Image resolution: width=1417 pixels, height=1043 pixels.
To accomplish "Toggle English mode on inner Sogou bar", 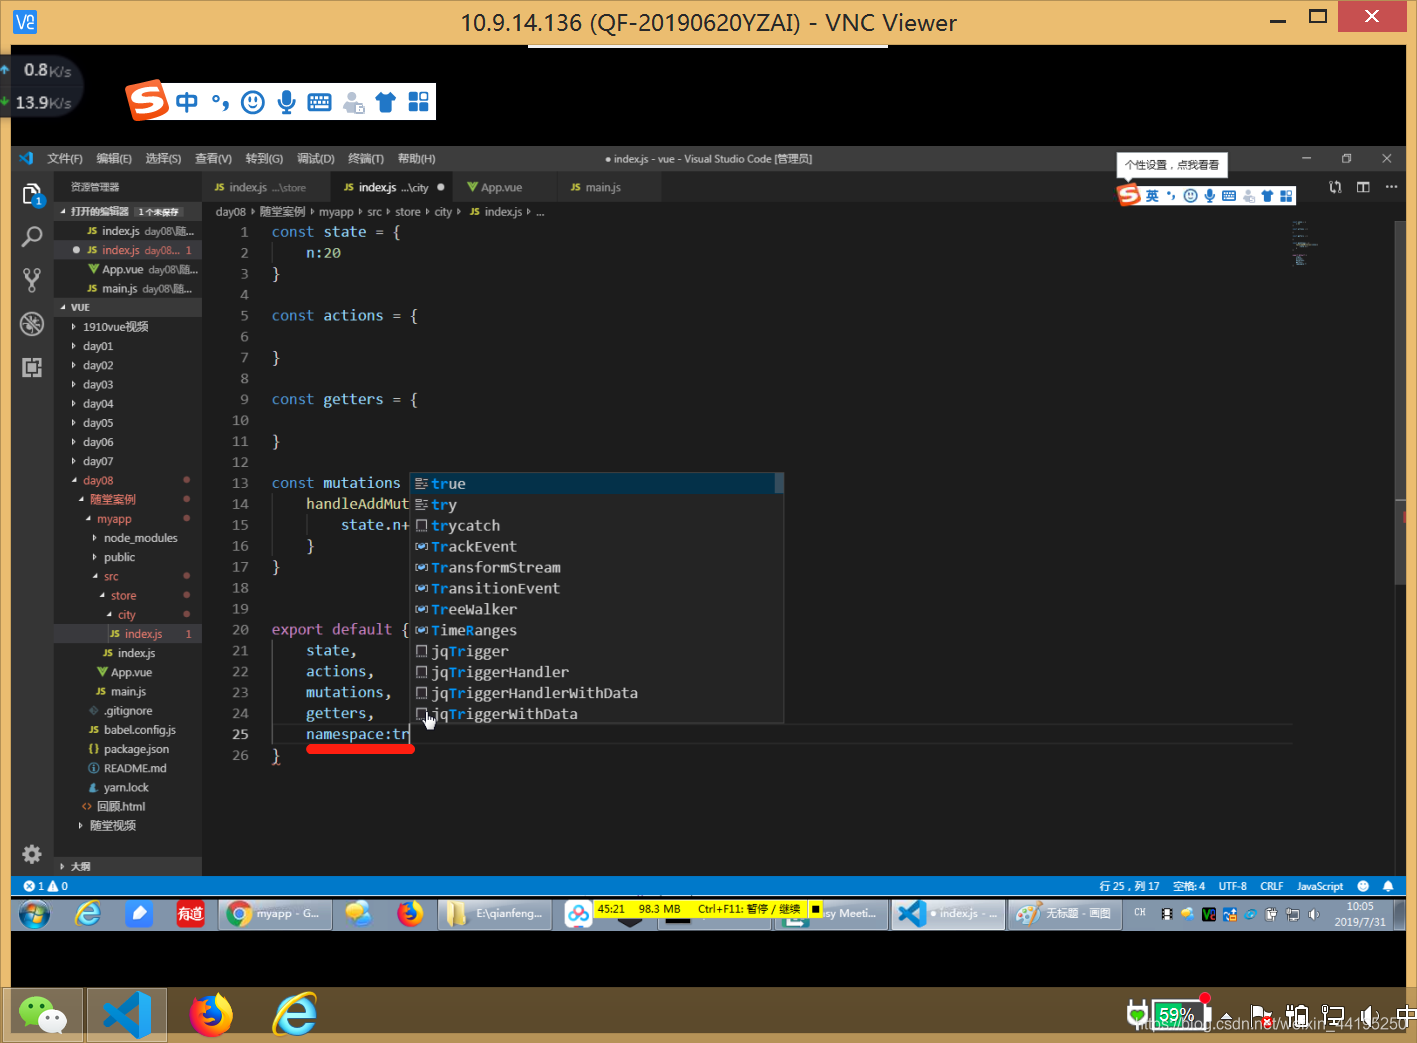I will 1152,196.
